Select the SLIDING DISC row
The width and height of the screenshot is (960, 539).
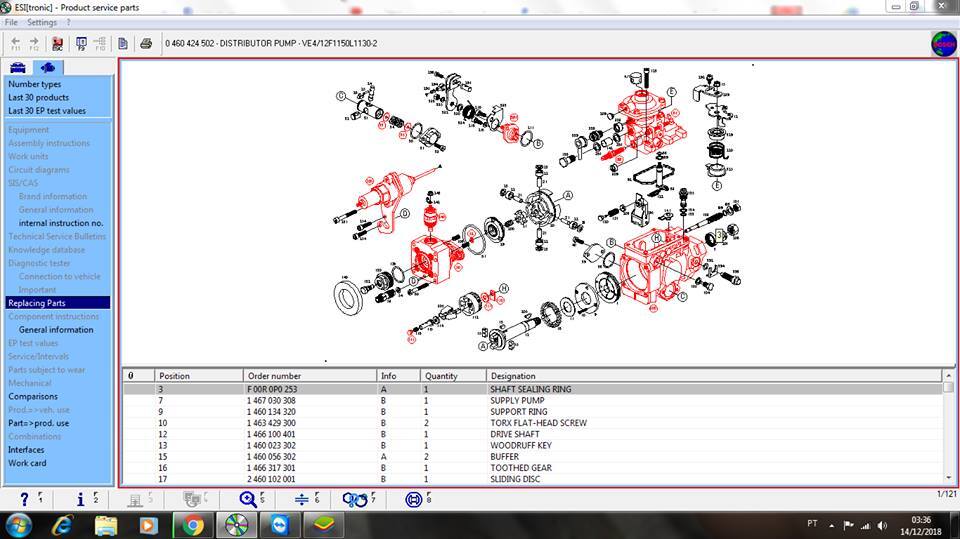(x=532, y=479)
